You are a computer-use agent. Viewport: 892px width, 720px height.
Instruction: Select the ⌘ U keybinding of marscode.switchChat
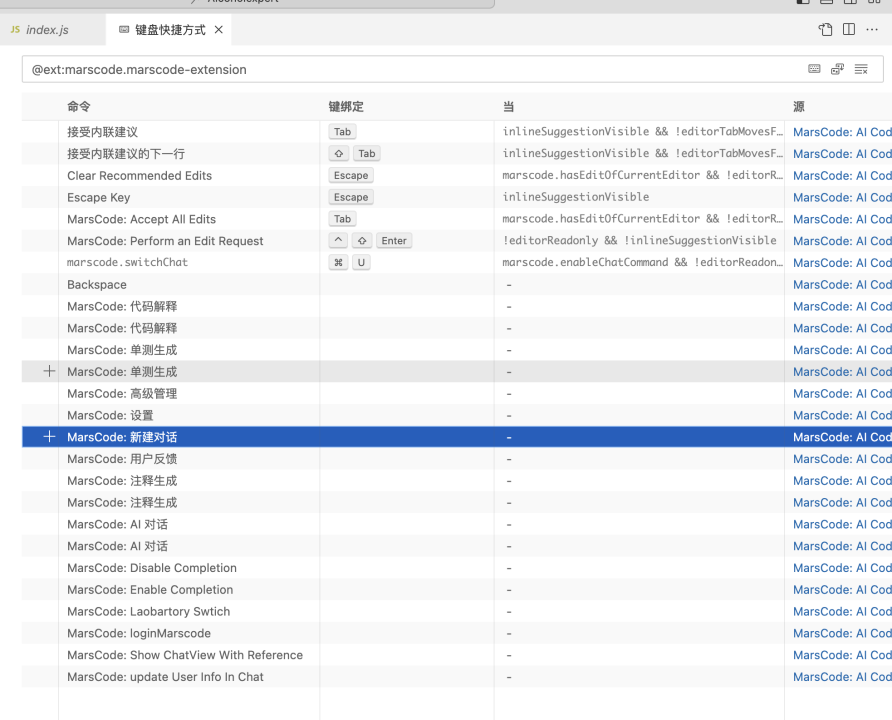349,263
